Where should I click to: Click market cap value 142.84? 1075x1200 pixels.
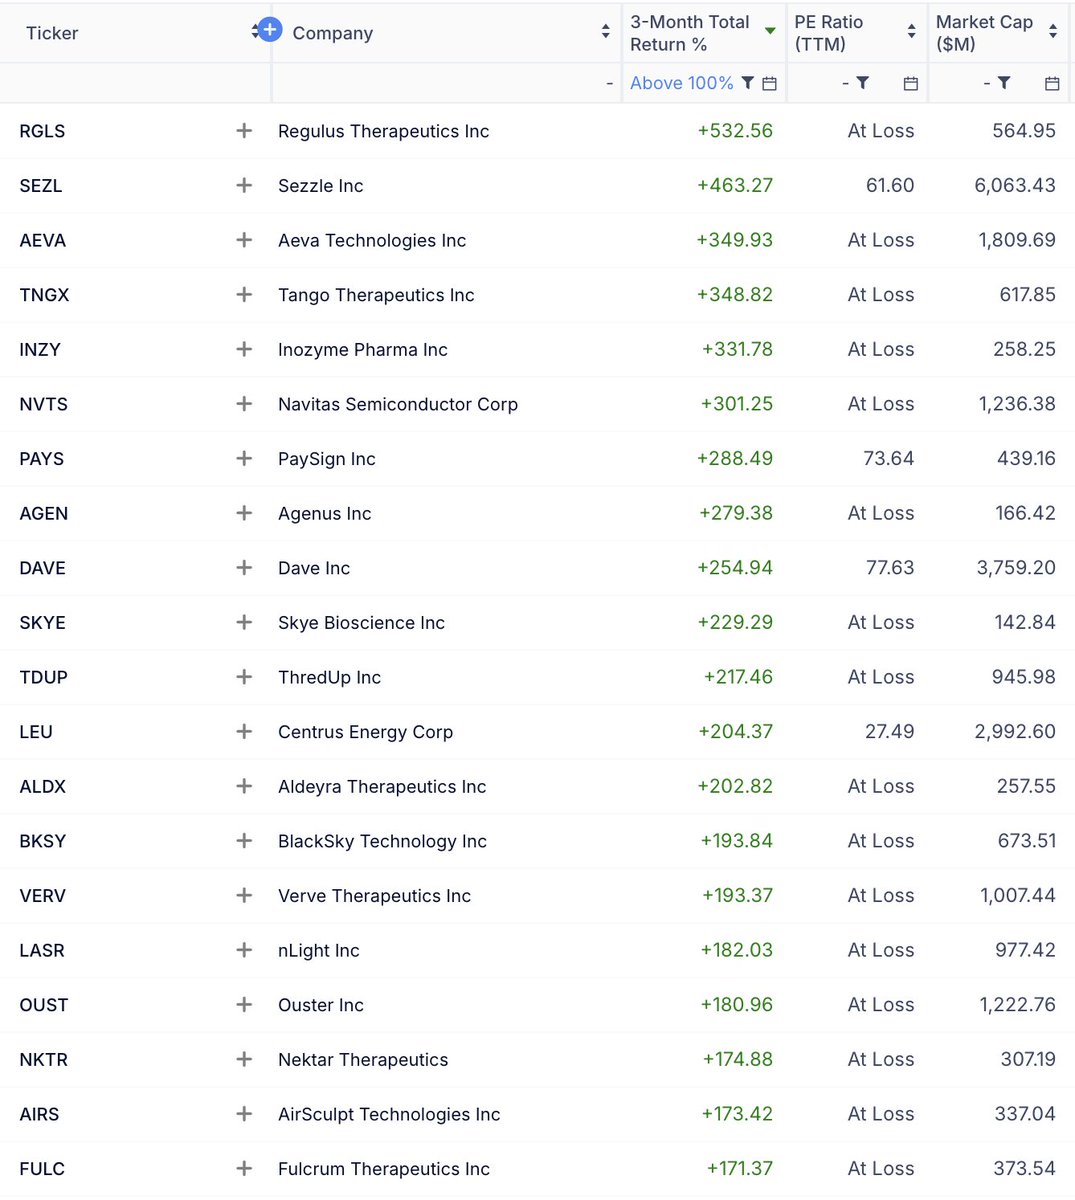(1025, 622)
